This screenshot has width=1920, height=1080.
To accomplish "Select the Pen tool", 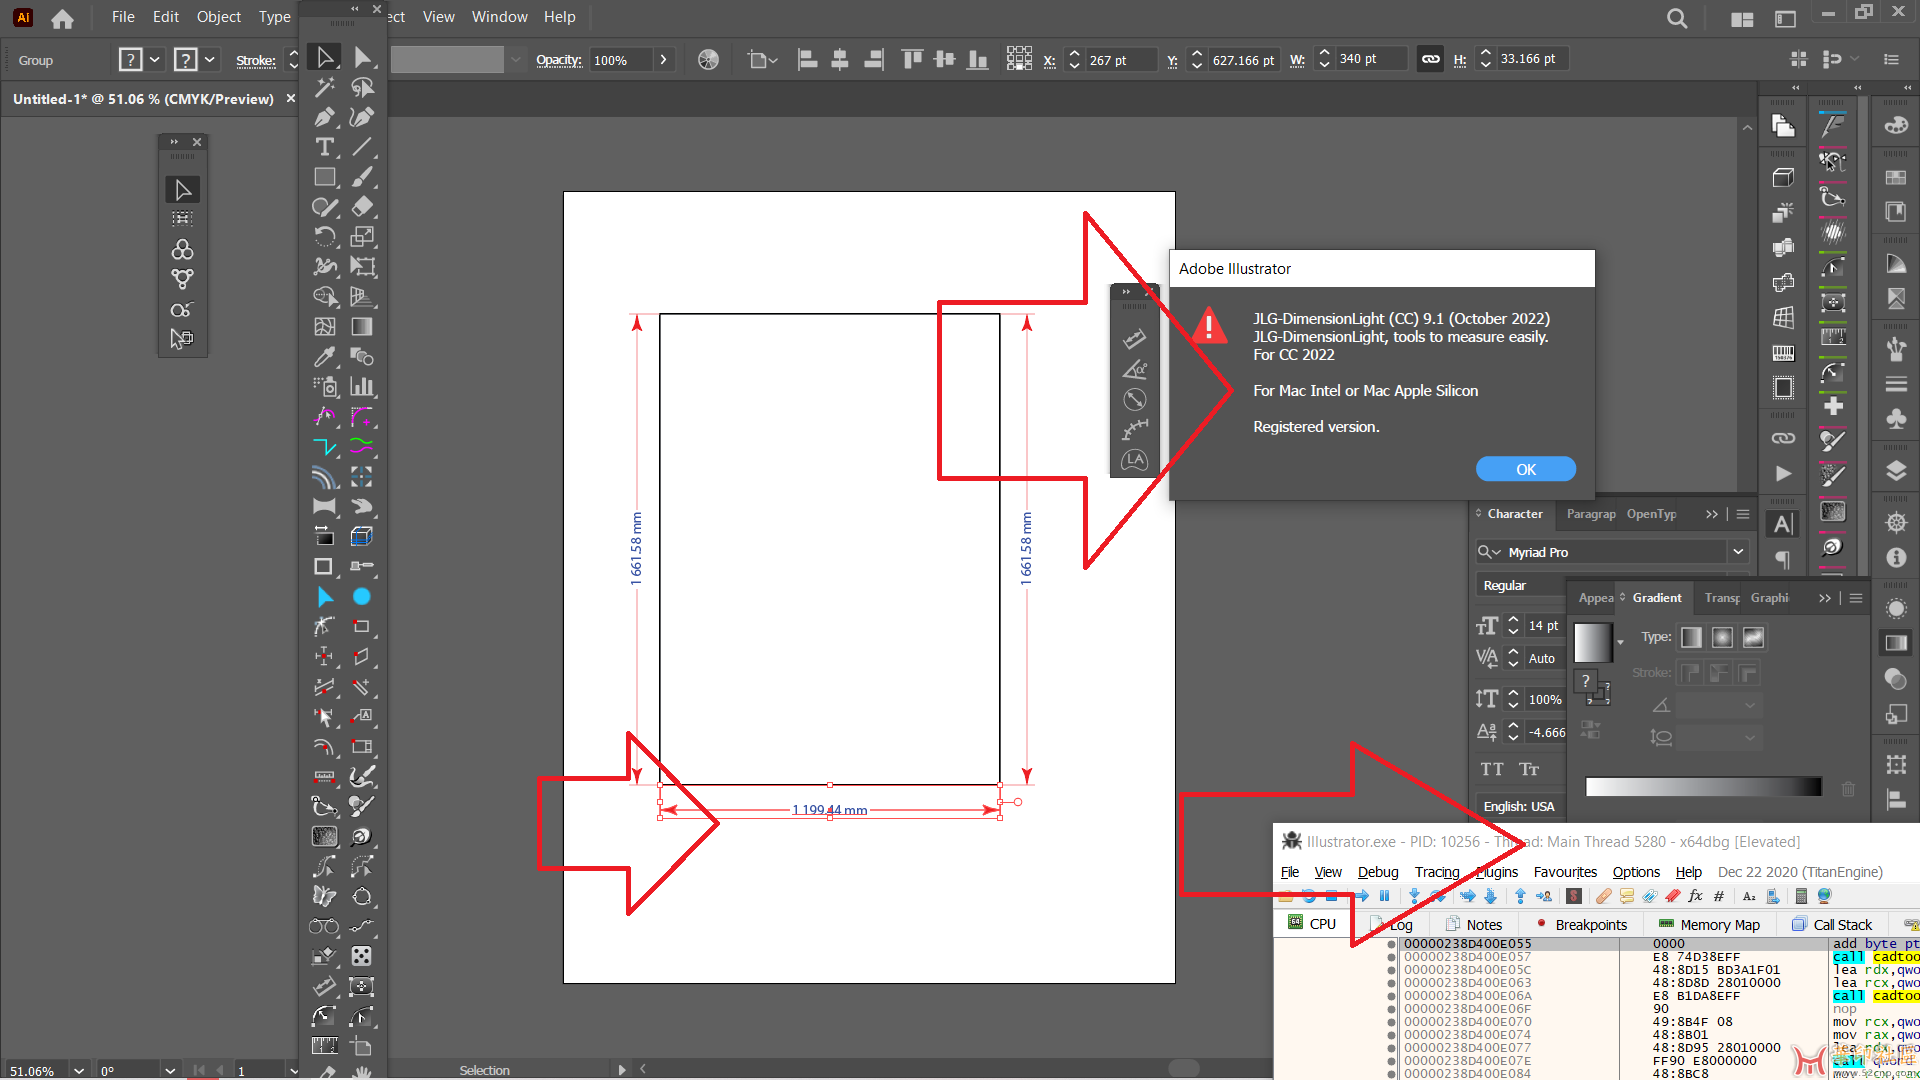I will (324, 118).
